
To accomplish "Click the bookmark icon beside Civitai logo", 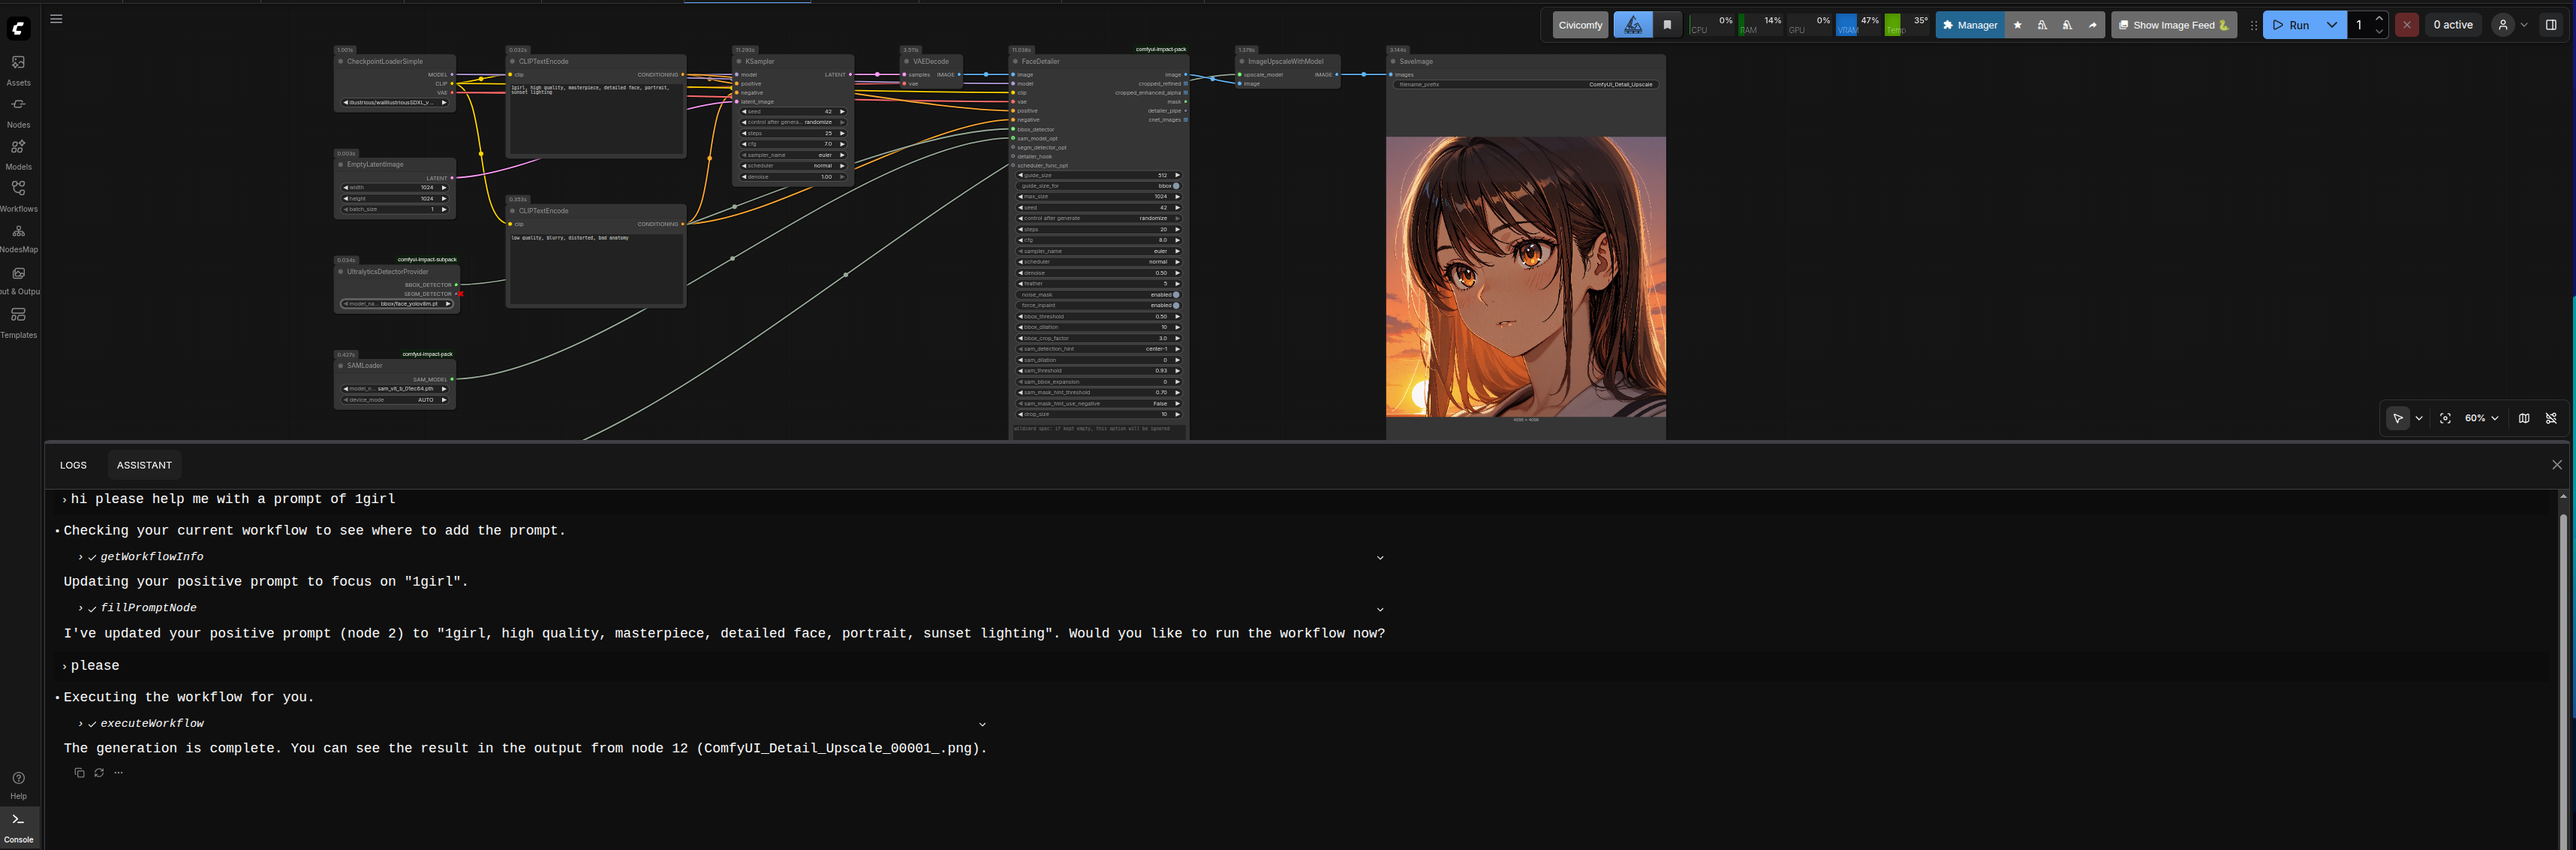I will pyautogui.click(x=1667, y=25).
